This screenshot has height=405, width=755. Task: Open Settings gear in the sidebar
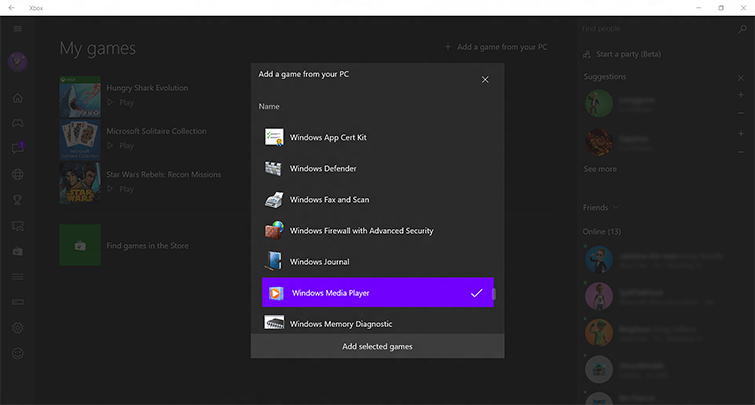coord(17,328)
